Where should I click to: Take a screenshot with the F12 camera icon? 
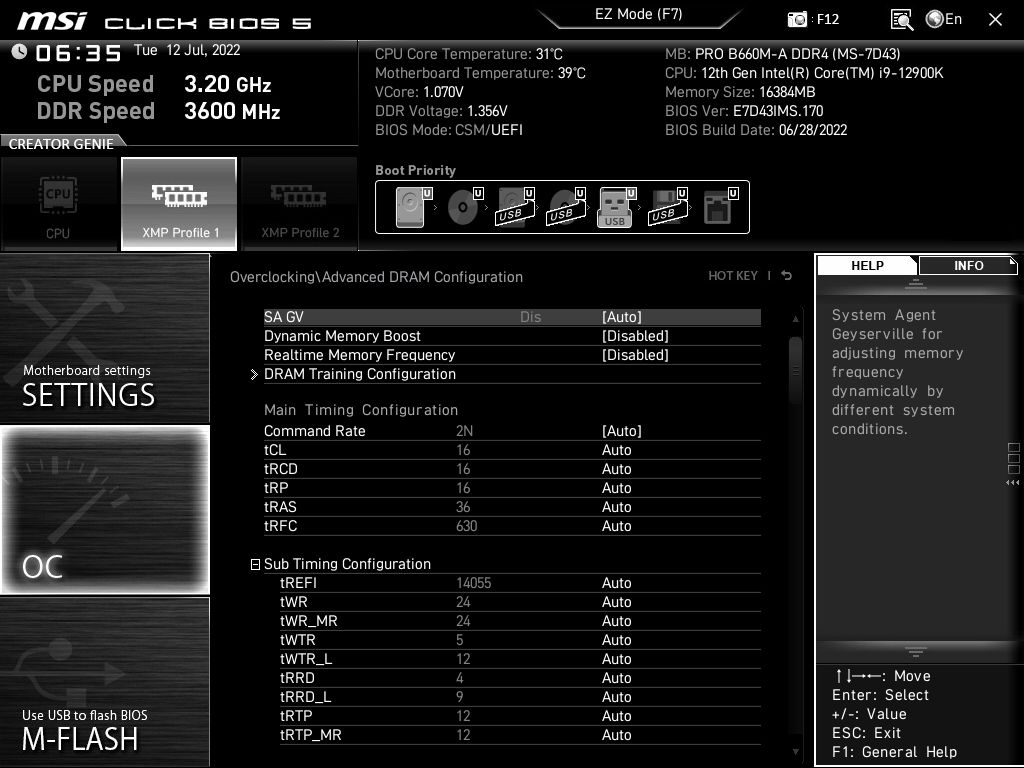(x=797, y=20)
